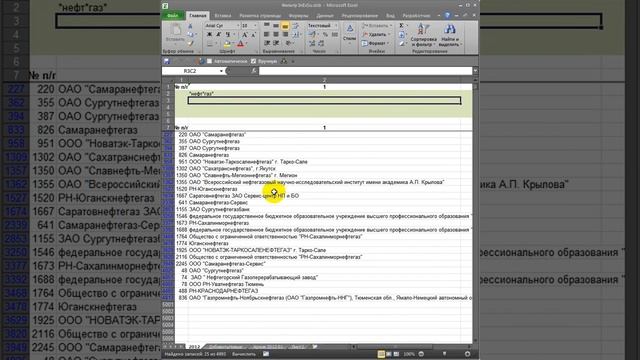Image resolution: width=640 pixels, height=360 pixels.
Task: Apply the red font color
Action: click(241, 44)
